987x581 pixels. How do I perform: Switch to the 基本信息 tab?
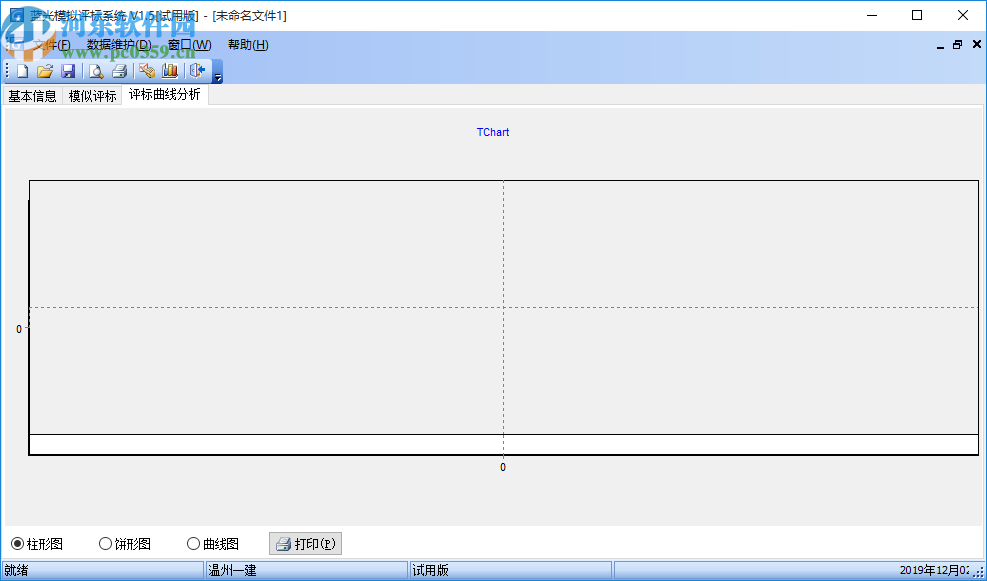pyautogui.click(x=33, y=96)
